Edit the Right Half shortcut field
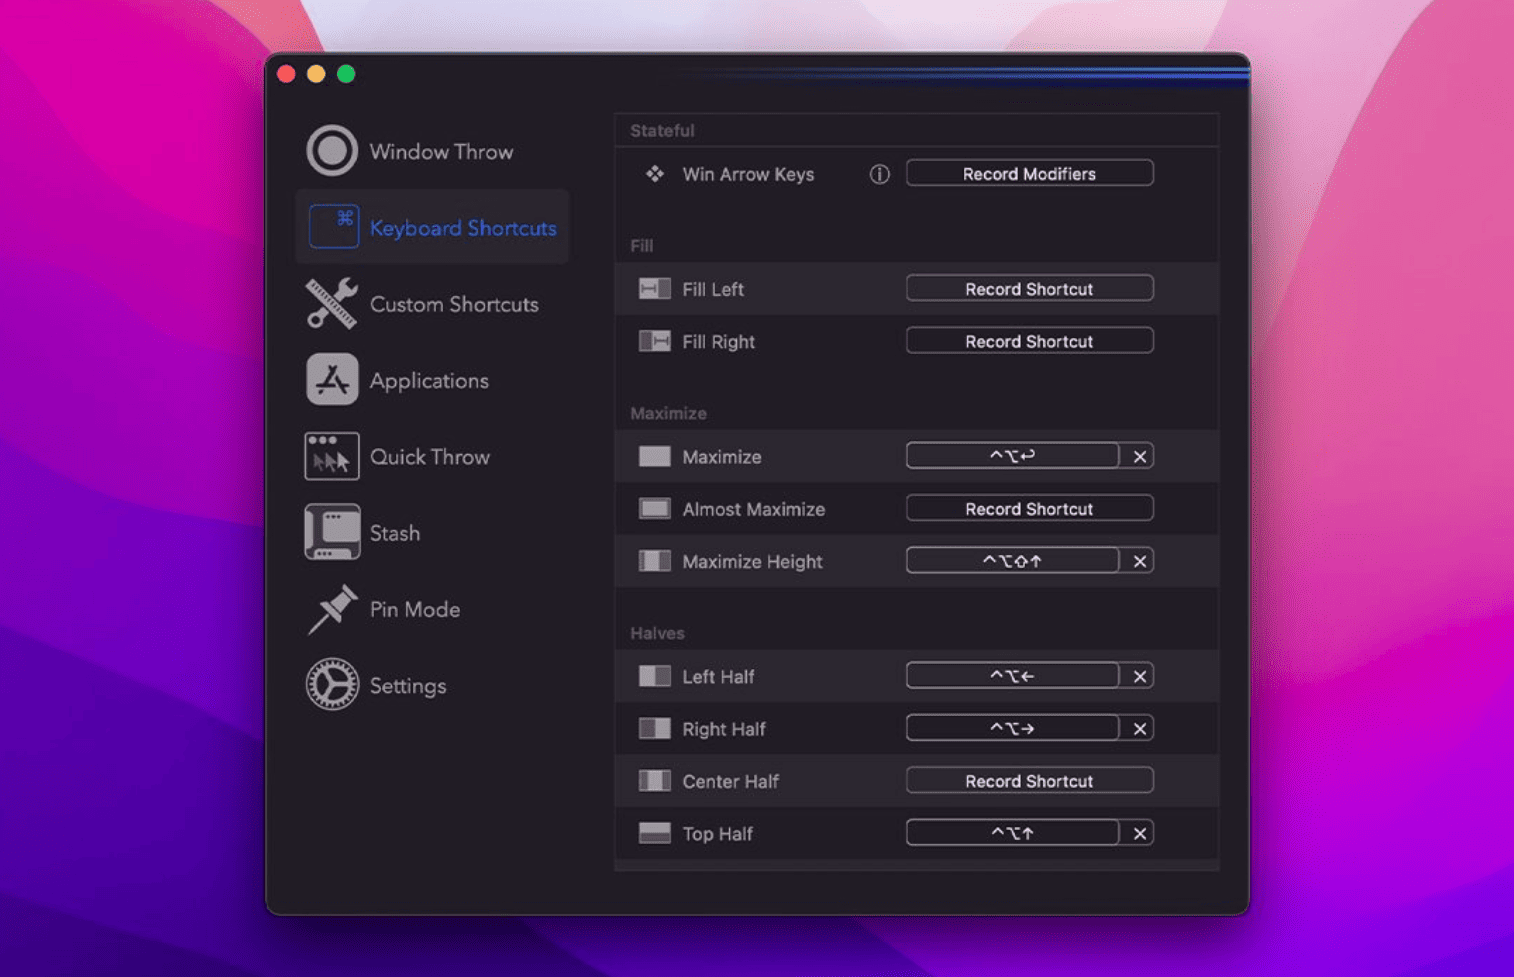Viewport: 1514px width, 977px height. pos(1012,728)
